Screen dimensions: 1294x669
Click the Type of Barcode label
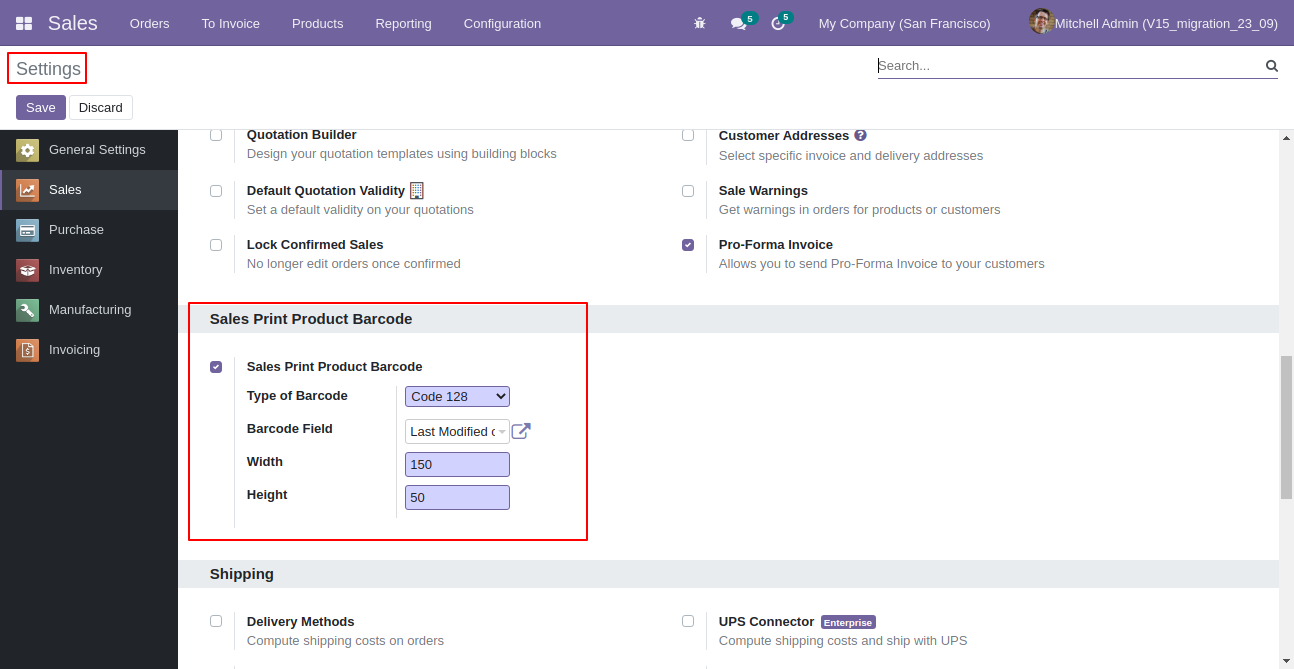[297, 396]
